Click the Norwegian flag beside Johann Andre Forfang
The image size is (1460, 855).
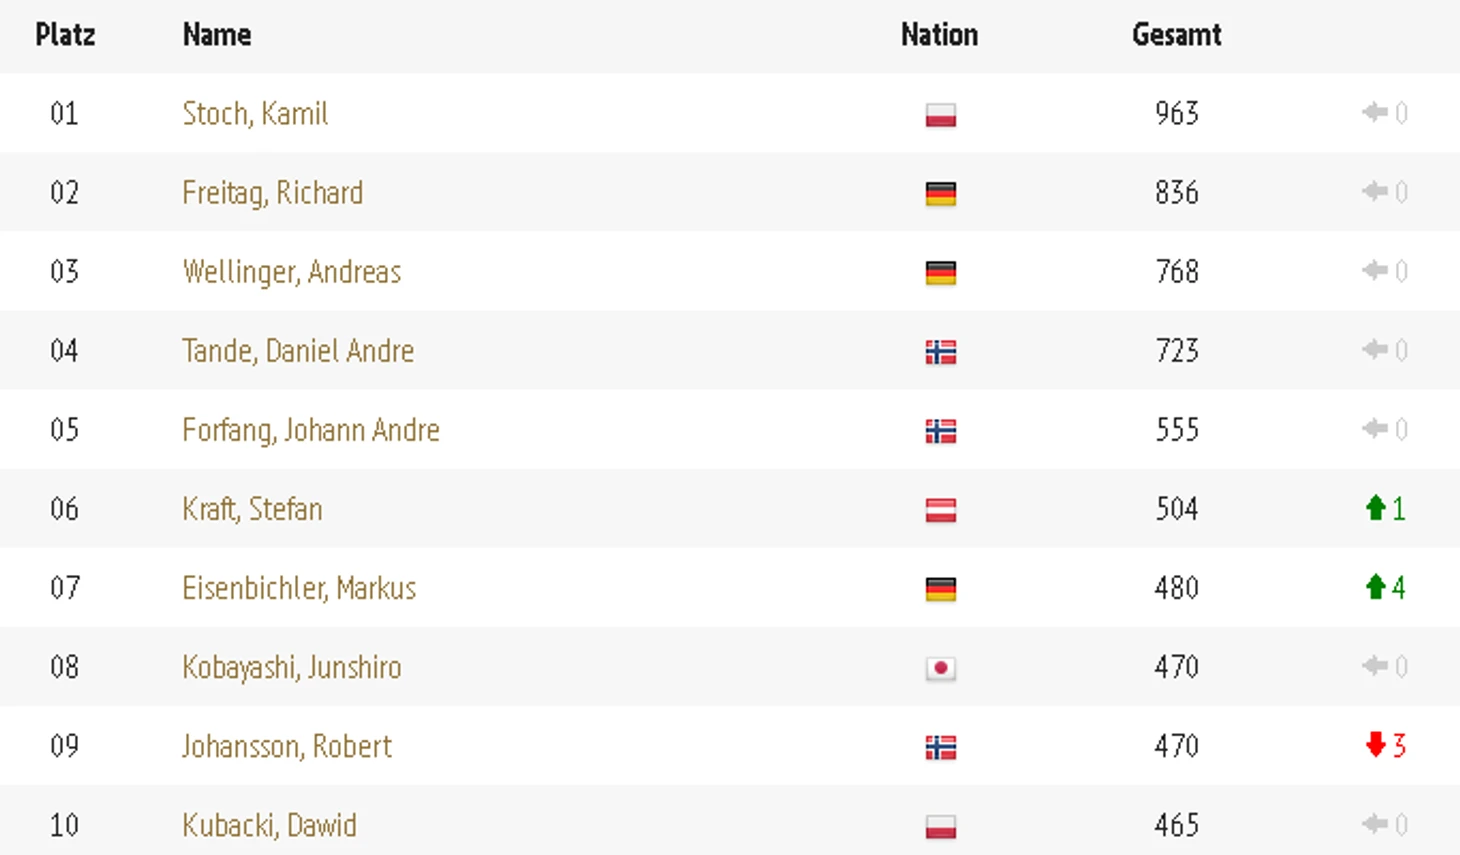pyautogui.click(x=940, y=431)
